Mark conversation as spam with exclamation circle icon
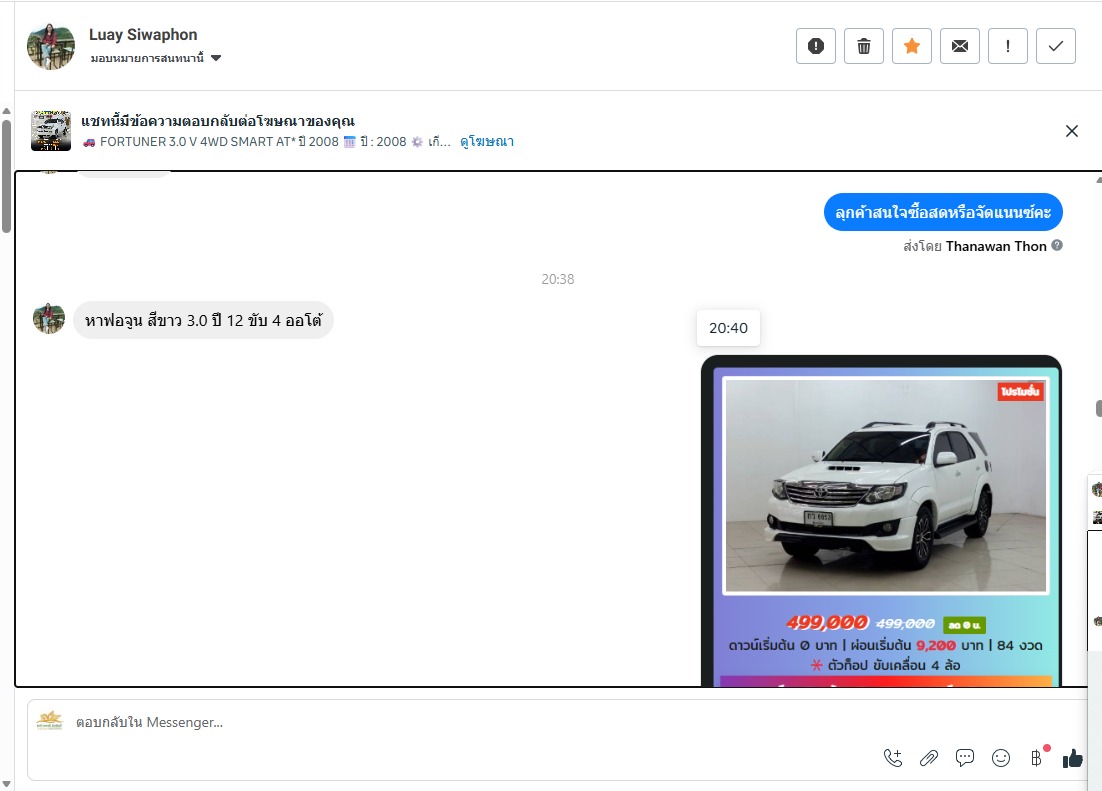Viewport: 1102px width, 791px height. [815, 46]
